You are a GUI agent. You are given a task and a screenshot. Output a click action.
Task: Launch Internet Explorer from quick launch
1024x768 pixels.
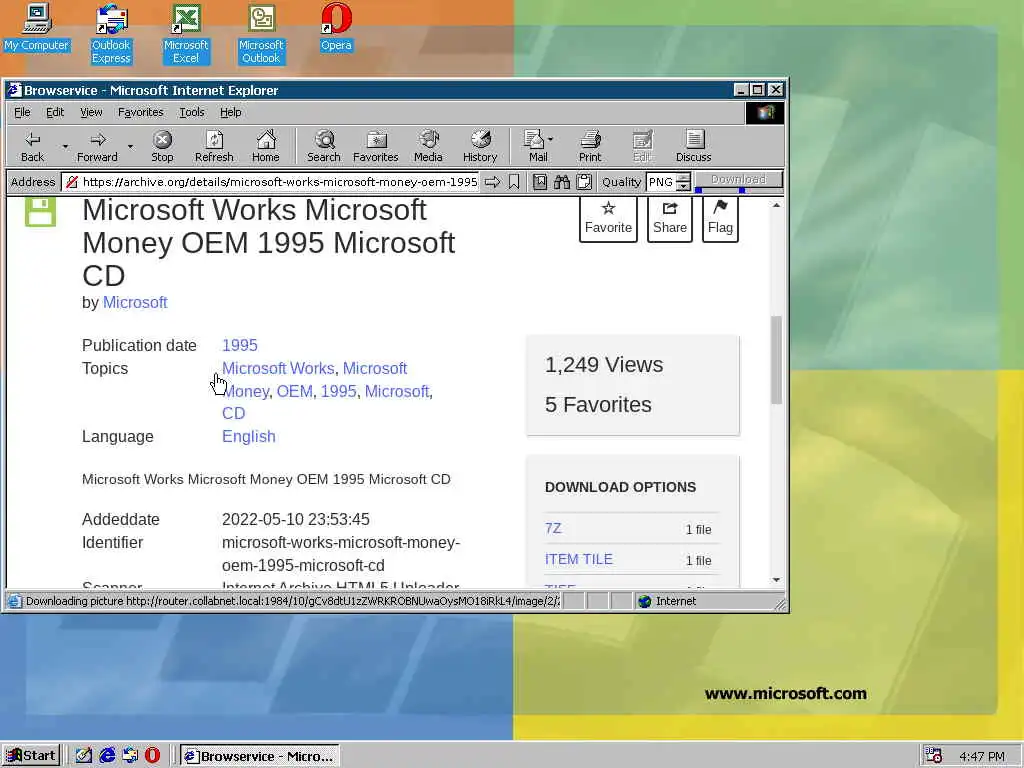pyautogui.click(x=107, y=756)
